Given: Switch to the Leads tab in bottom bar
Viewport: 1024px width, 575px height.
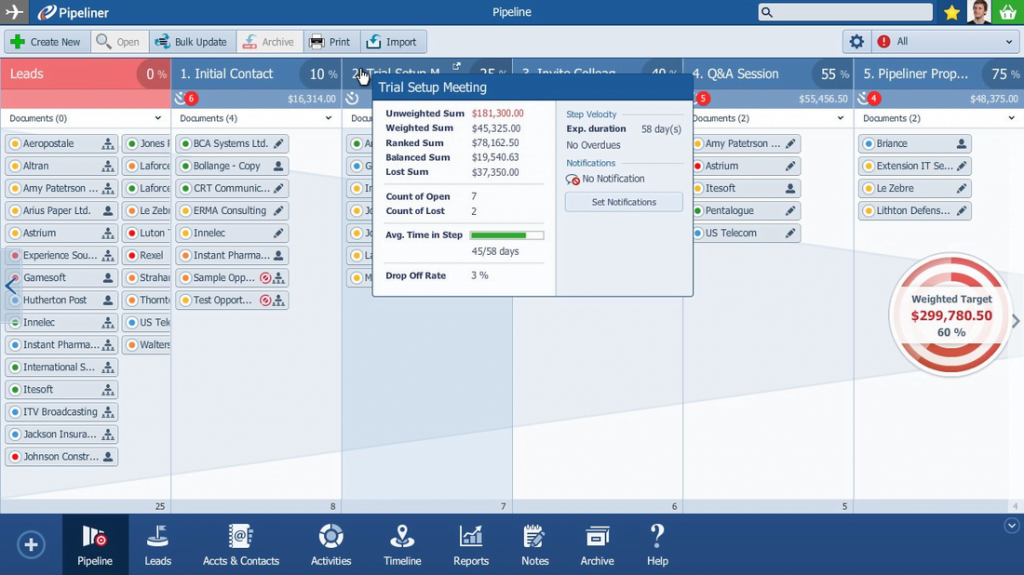Looking at the screenshot, I should [x=158, y=545].
